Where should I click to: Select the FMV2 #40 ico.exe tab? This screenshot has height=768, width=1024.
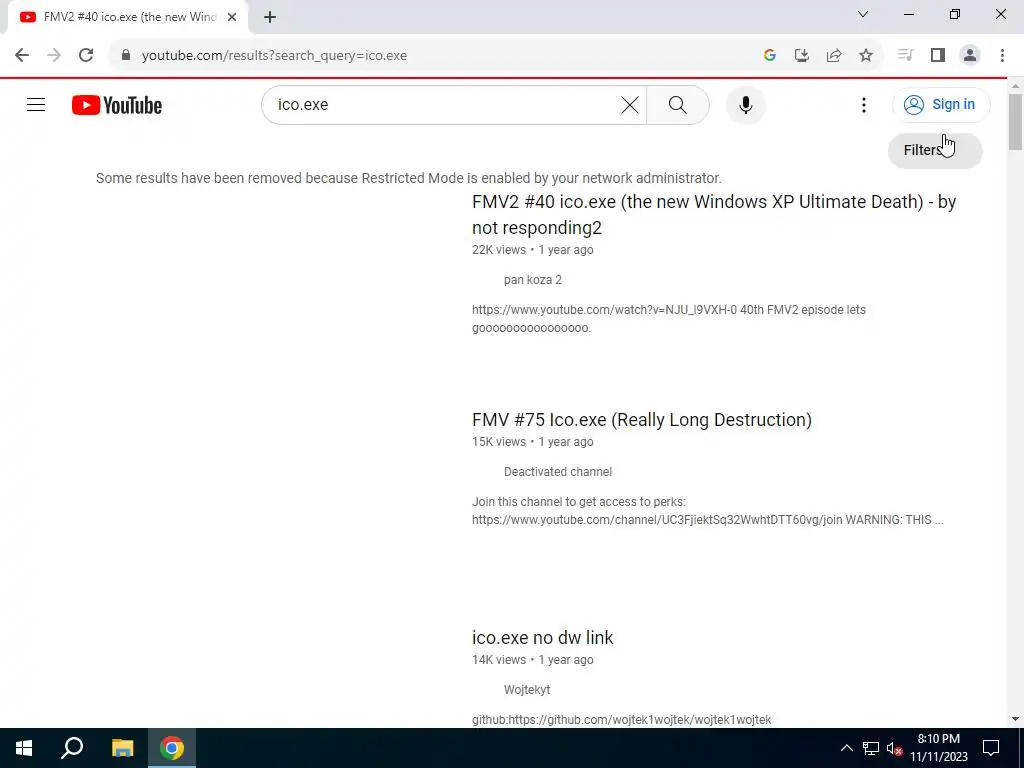pyautogui.click(x=127, y=18)
